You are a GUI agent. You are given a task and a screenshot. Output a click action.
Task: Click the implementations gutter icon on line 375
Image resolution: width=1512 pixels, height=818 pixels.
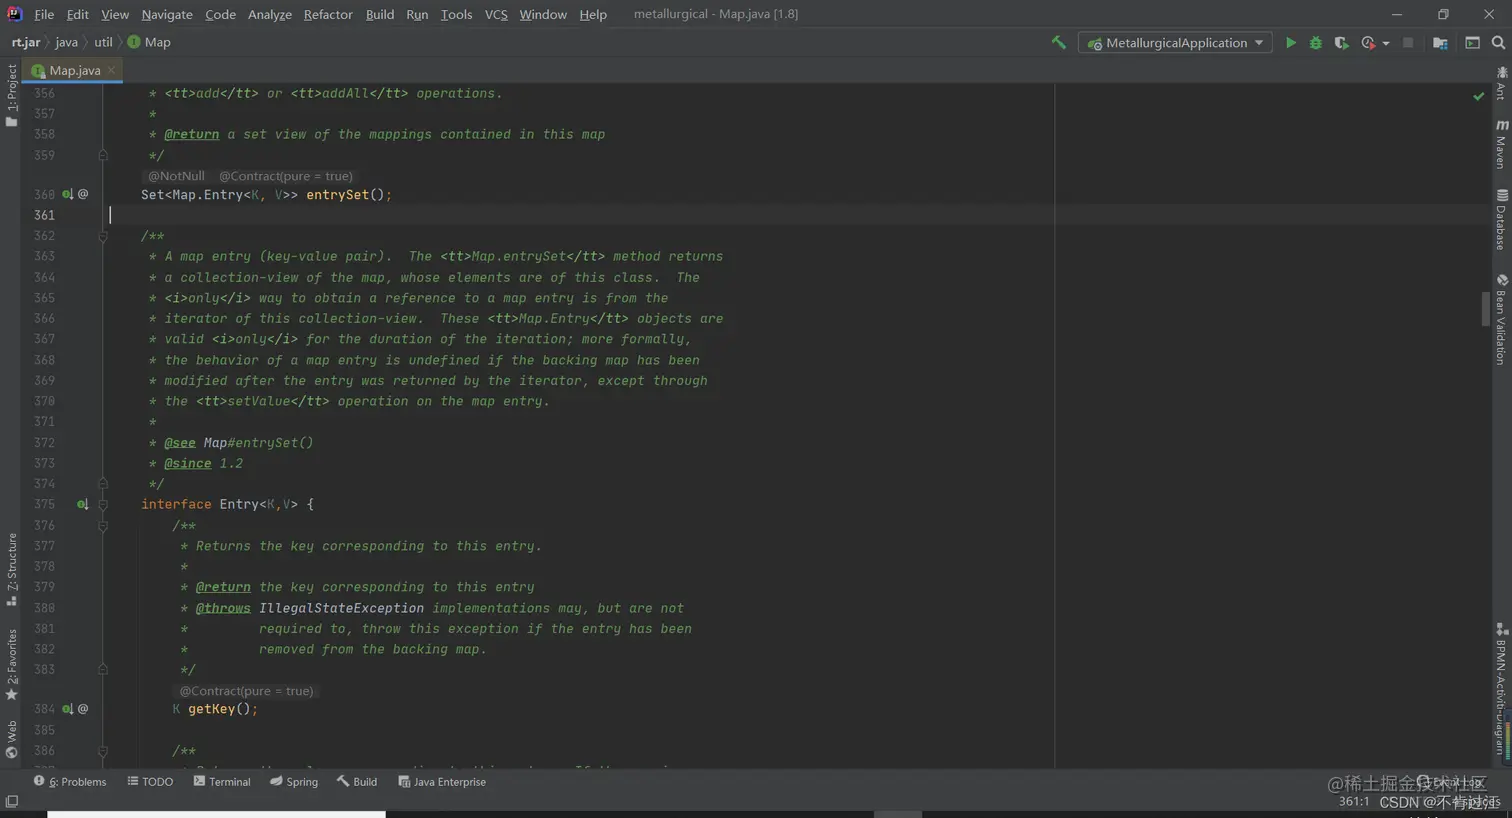click(x=82, y=504)
